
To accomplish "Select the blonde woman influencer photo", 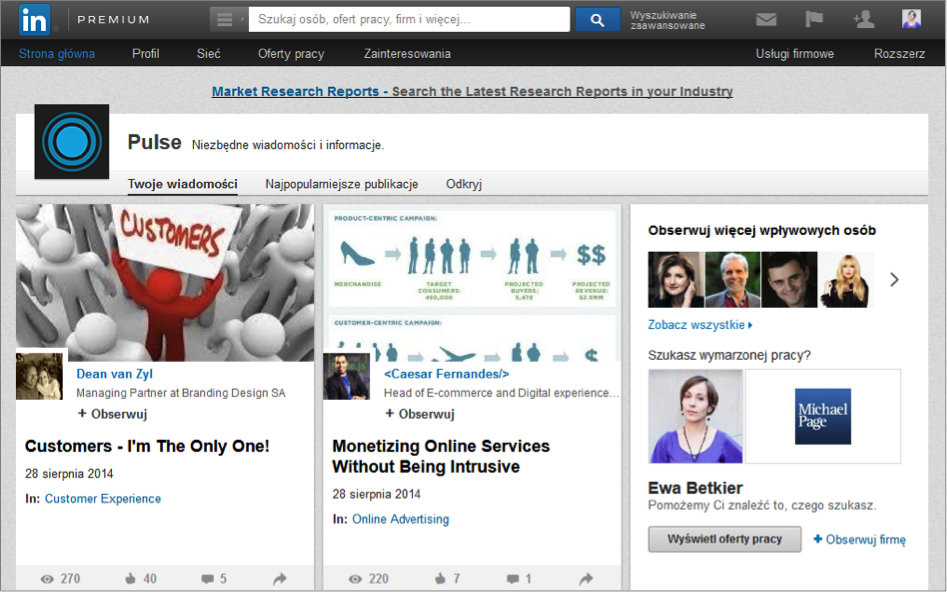I will pos(846,280).
